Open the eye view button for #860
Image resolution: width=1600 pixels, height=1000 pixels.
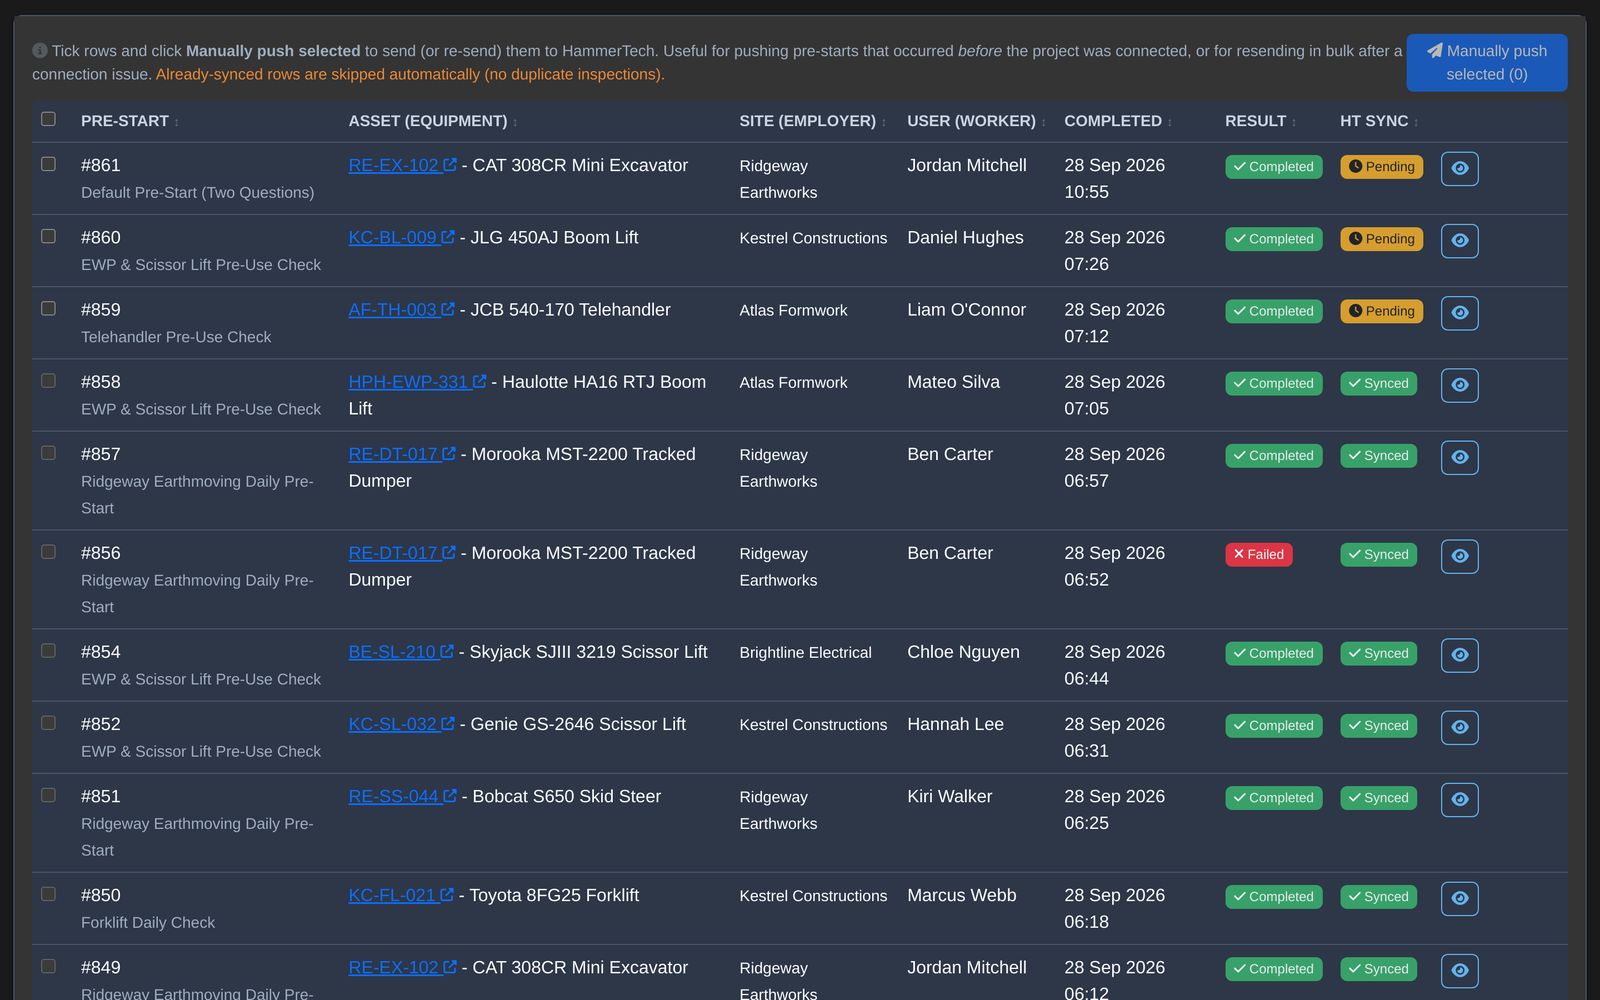1459,240
